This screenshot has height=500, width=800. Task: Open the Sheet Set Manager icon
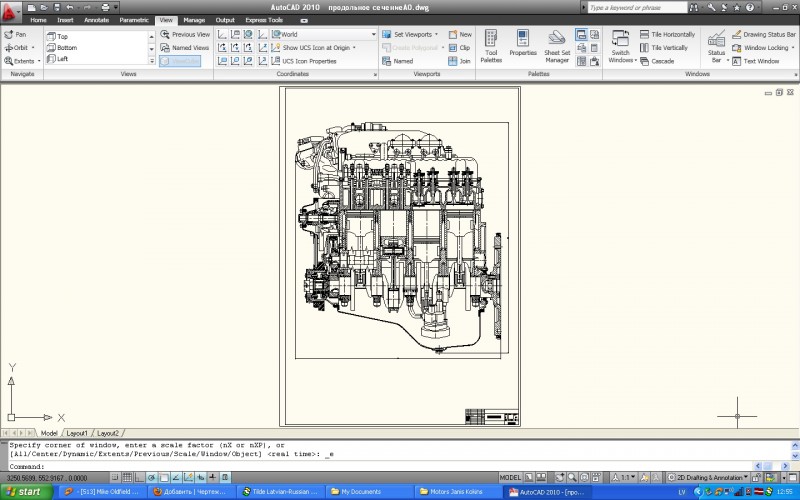pyautogui.click(x=557, y=46)
